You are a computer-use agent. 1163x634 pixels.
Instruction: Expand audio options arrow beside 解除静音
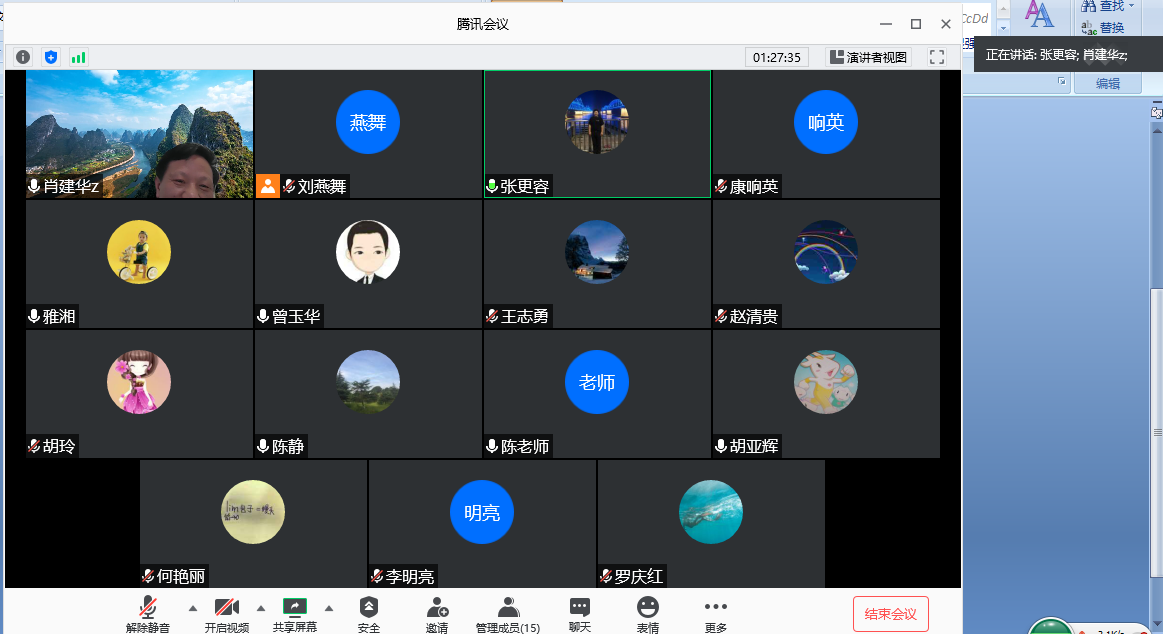[x=193, y=608]
